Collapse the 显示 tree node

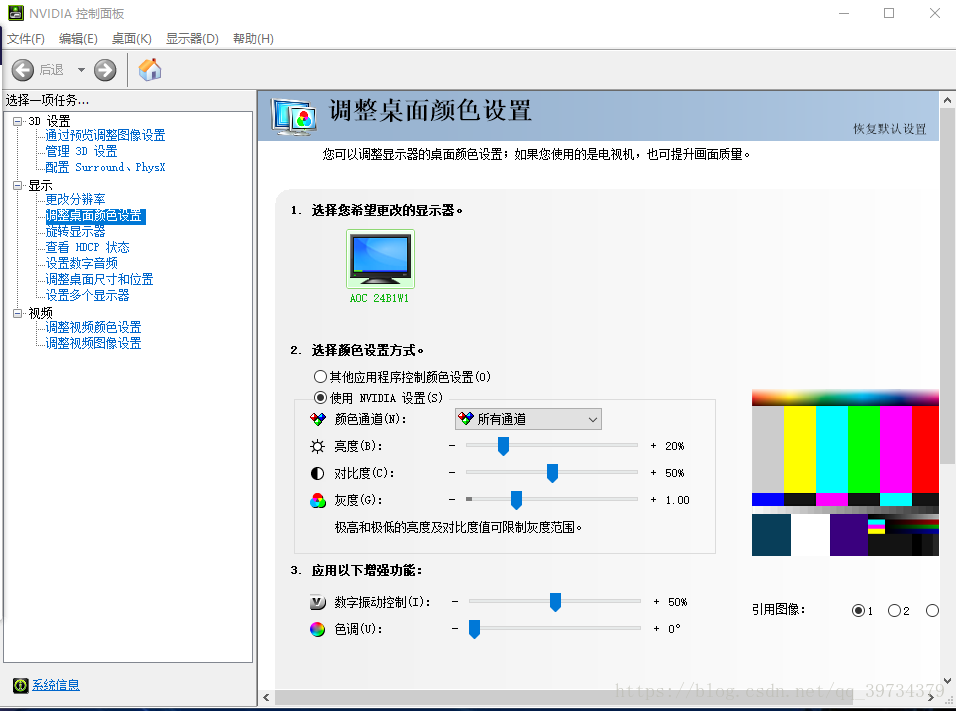pos(18,185)
